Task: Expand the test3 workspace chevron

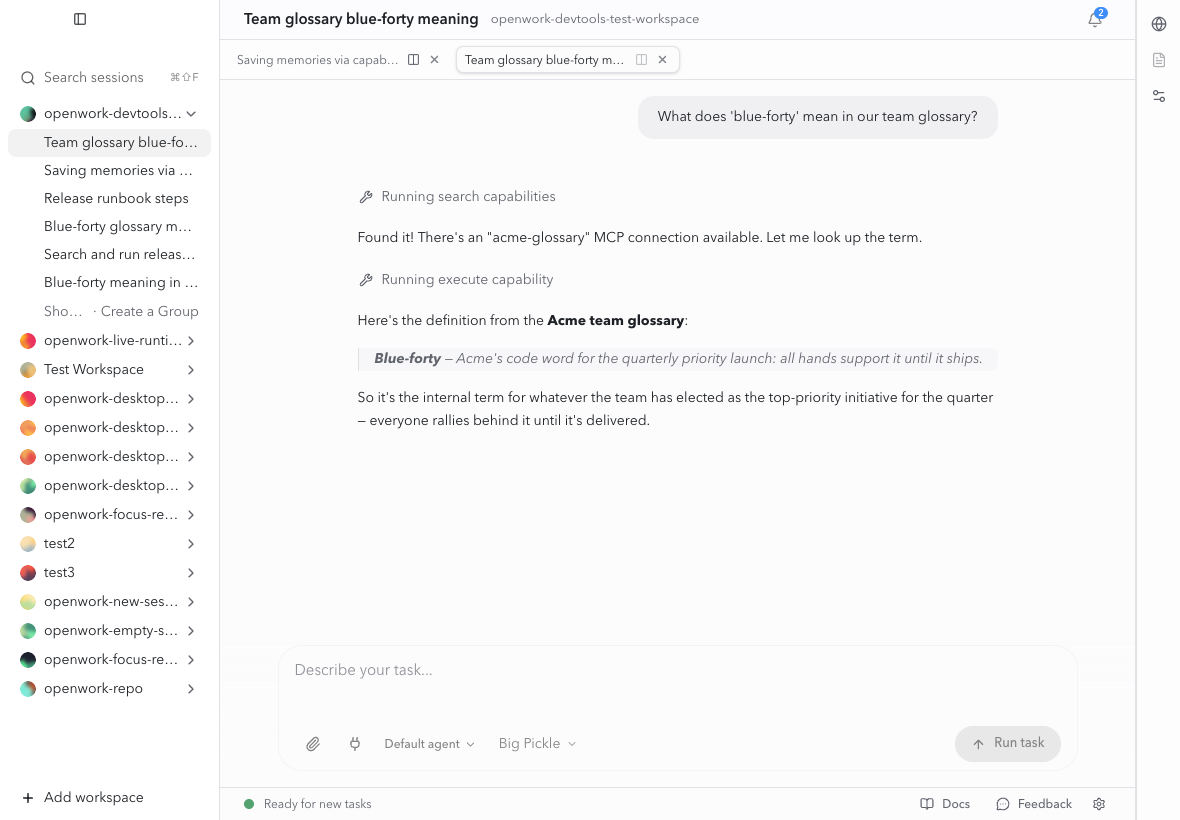Action: 191,573
